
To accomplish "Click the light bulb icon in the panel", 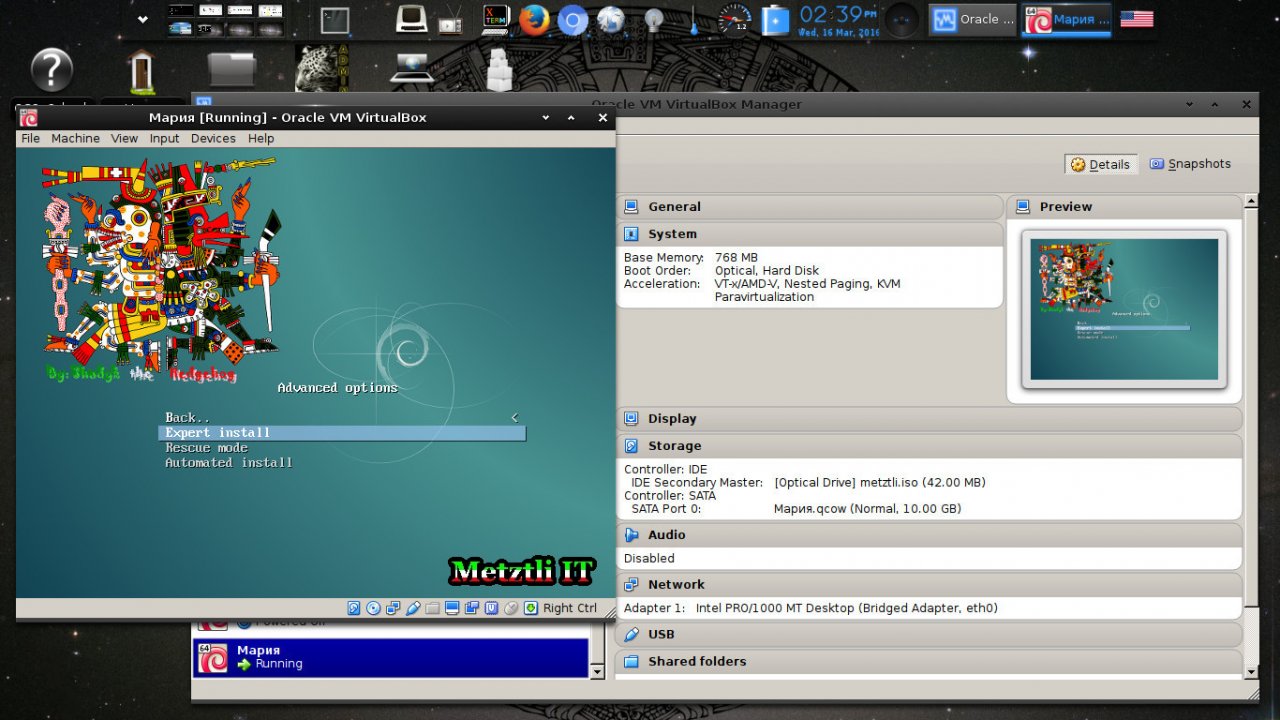I will tap(654, 19).
